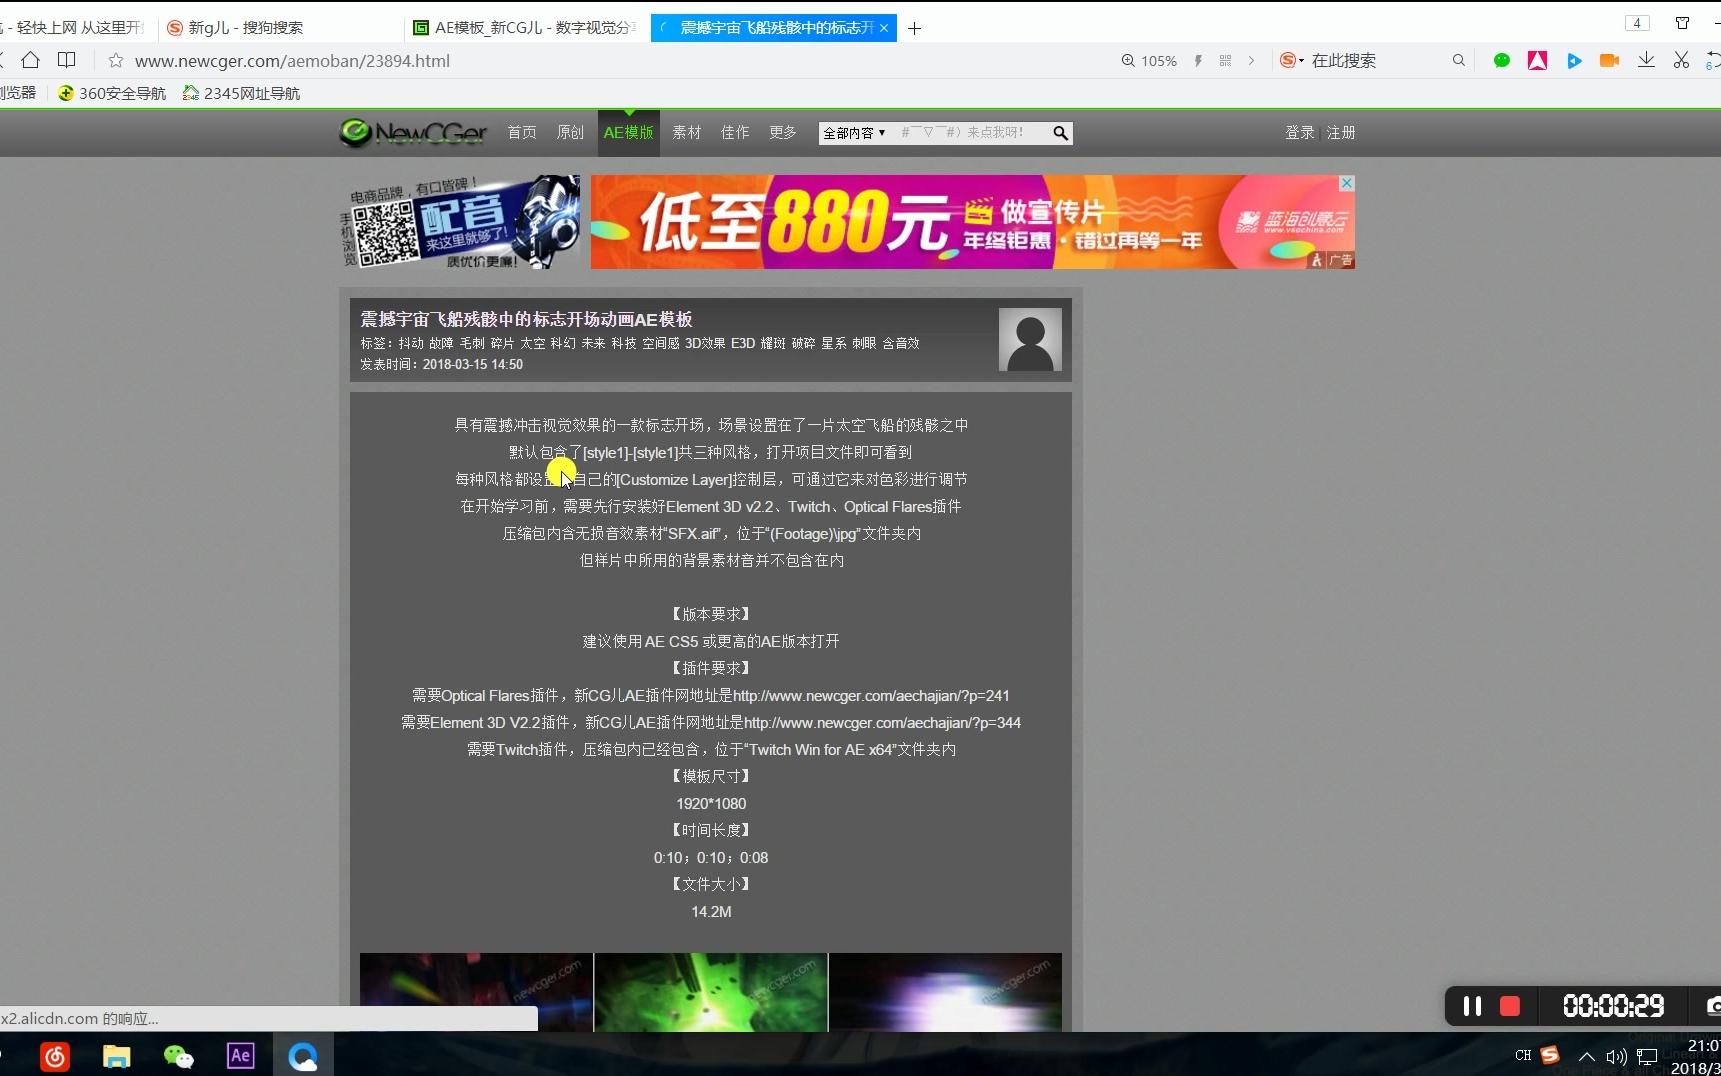Click the 震撼宇宙飞船残骸中的标志开场动画AE模板 title
The image size is (1721, 1076).
526,319
